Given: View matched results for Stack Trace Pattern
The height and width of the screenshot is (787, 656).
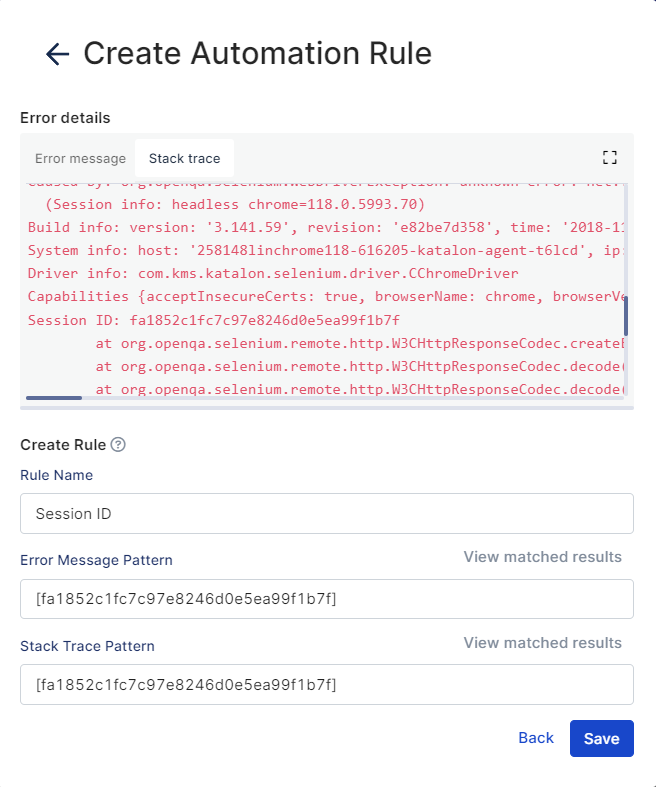Looking at the screenshot, I should pyautogui.click(x=542, y=643).
